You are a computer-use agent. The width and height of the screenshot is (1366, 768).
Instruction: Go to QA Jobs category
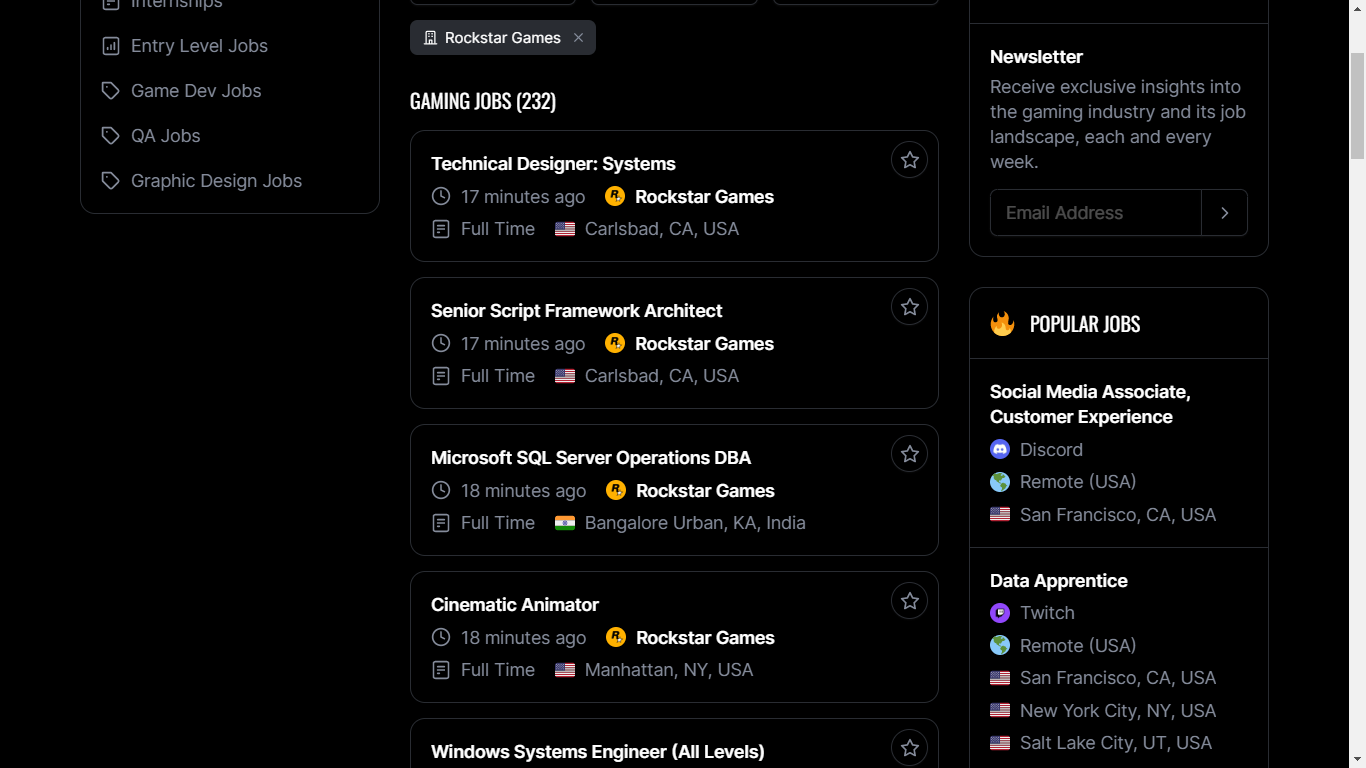(x=166, y=136)
